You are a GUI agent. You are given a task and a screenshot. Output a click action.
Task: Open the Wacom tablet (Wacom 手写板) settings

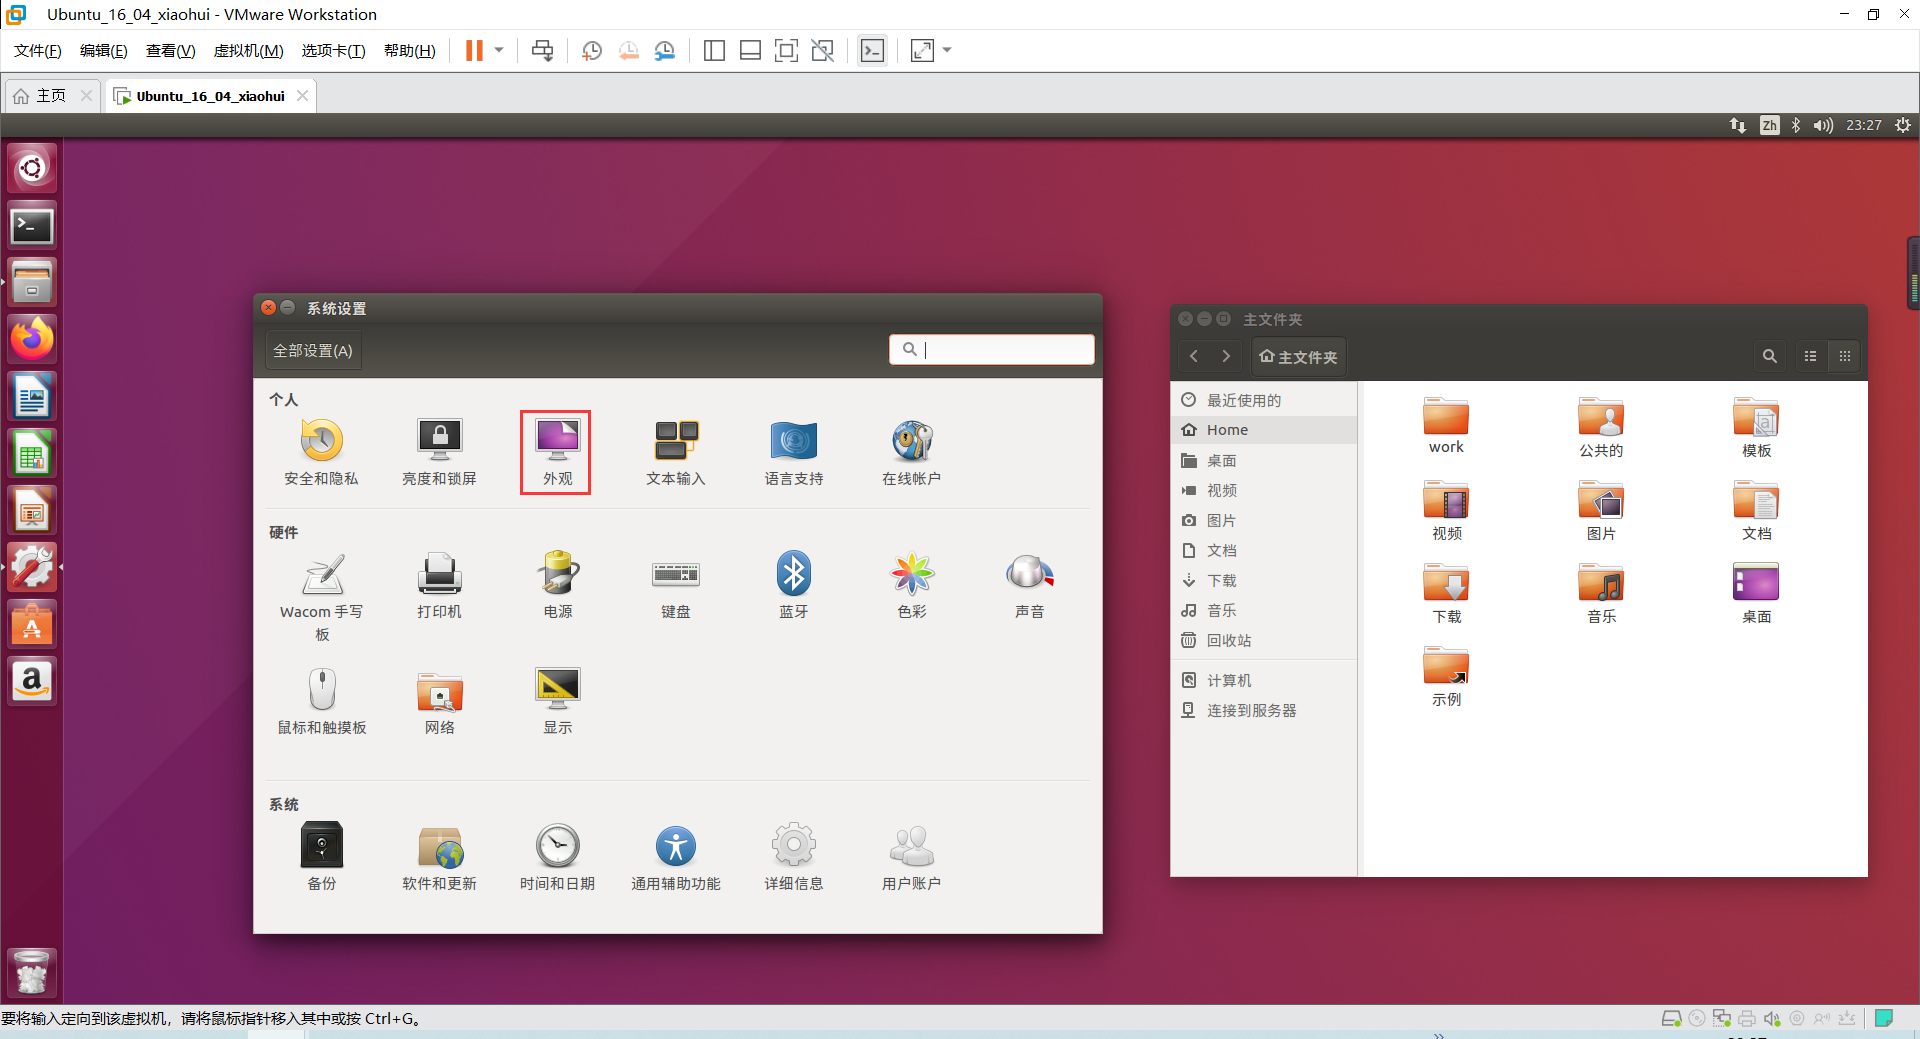coord(322,597)
